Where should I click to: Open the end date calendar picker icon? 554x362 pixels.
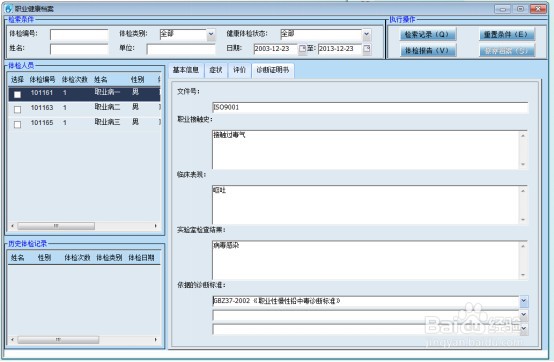[x=367, y=48]
